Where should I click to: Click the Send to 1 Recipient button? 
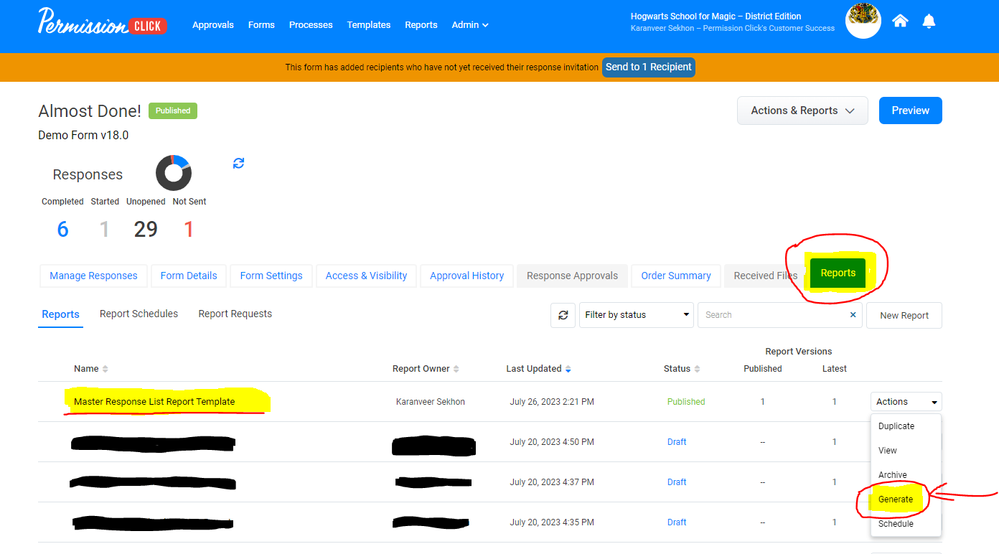click(648, 67)
